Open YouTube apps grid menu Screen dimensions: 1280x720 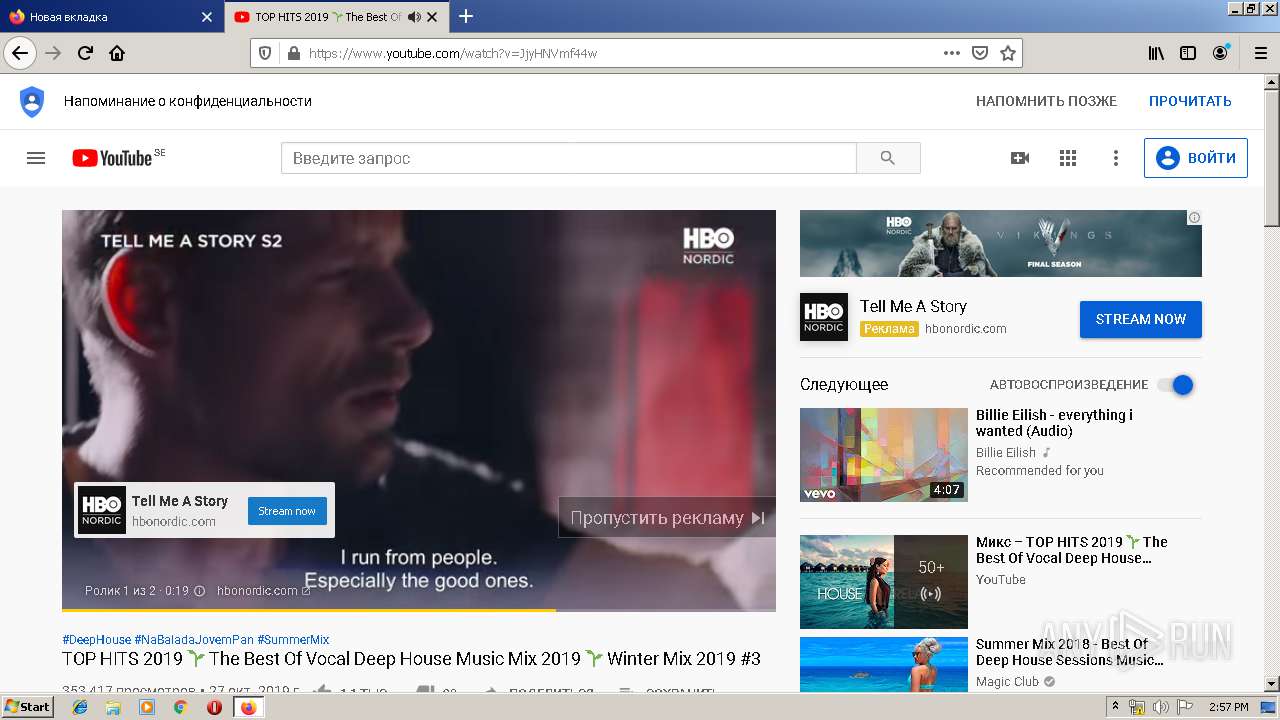click(1068, 158)
